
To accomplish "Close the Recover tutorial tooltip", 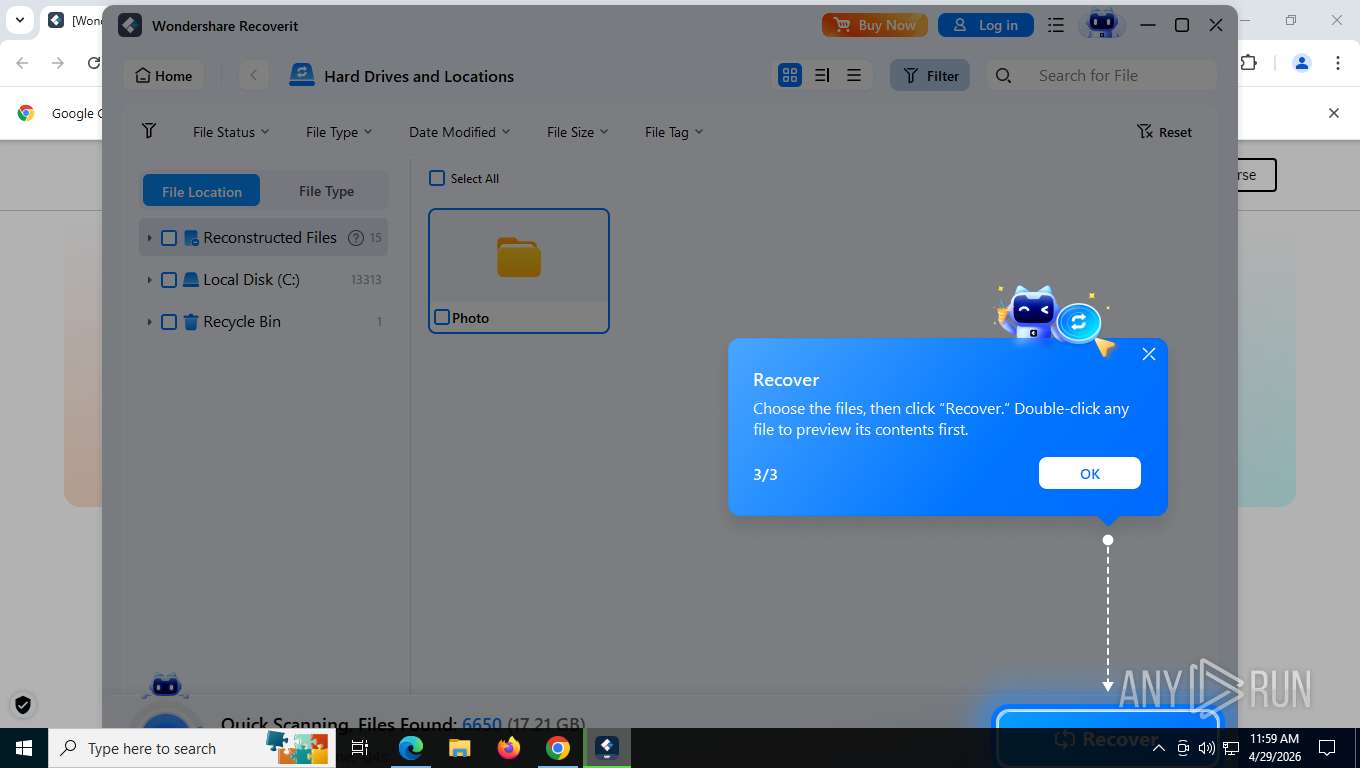I will pos(1149,354).
